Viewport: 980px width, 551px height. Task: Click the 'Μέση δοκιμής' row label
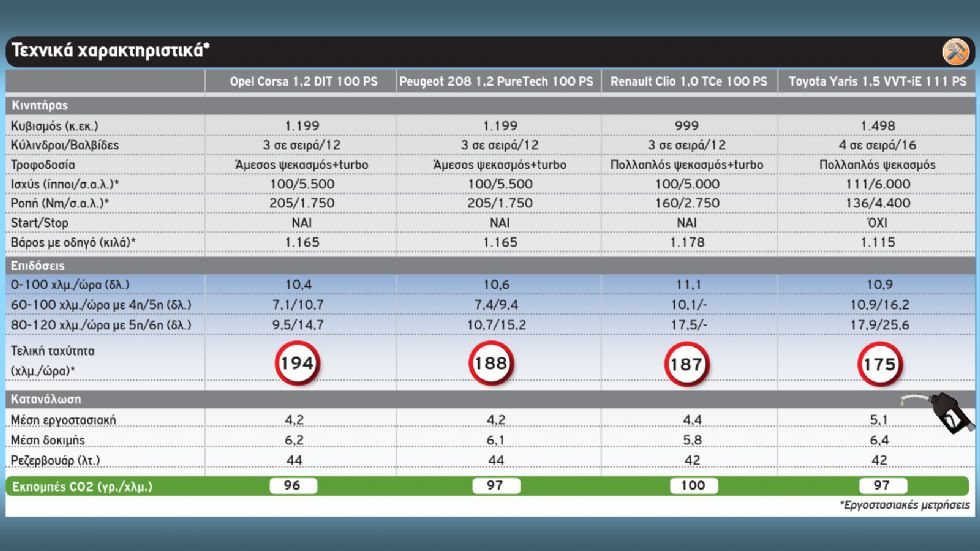click(48, 440)
